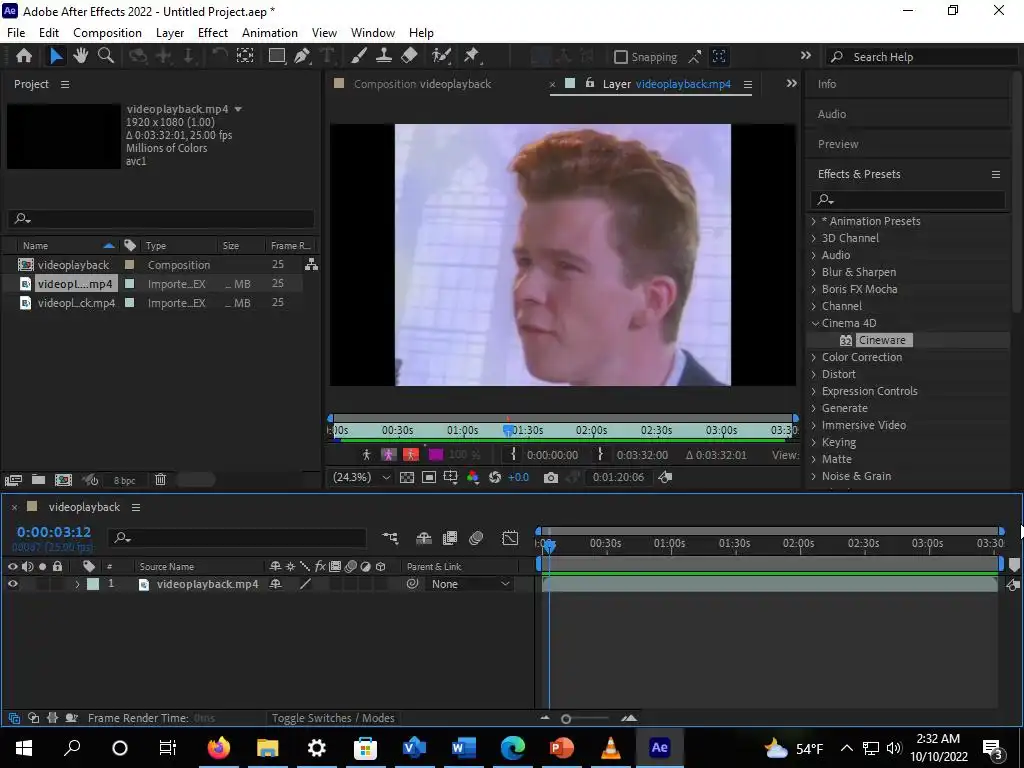Toggle shy layers hide switch
Viewport: 1024px width, 768px height.
424,538
